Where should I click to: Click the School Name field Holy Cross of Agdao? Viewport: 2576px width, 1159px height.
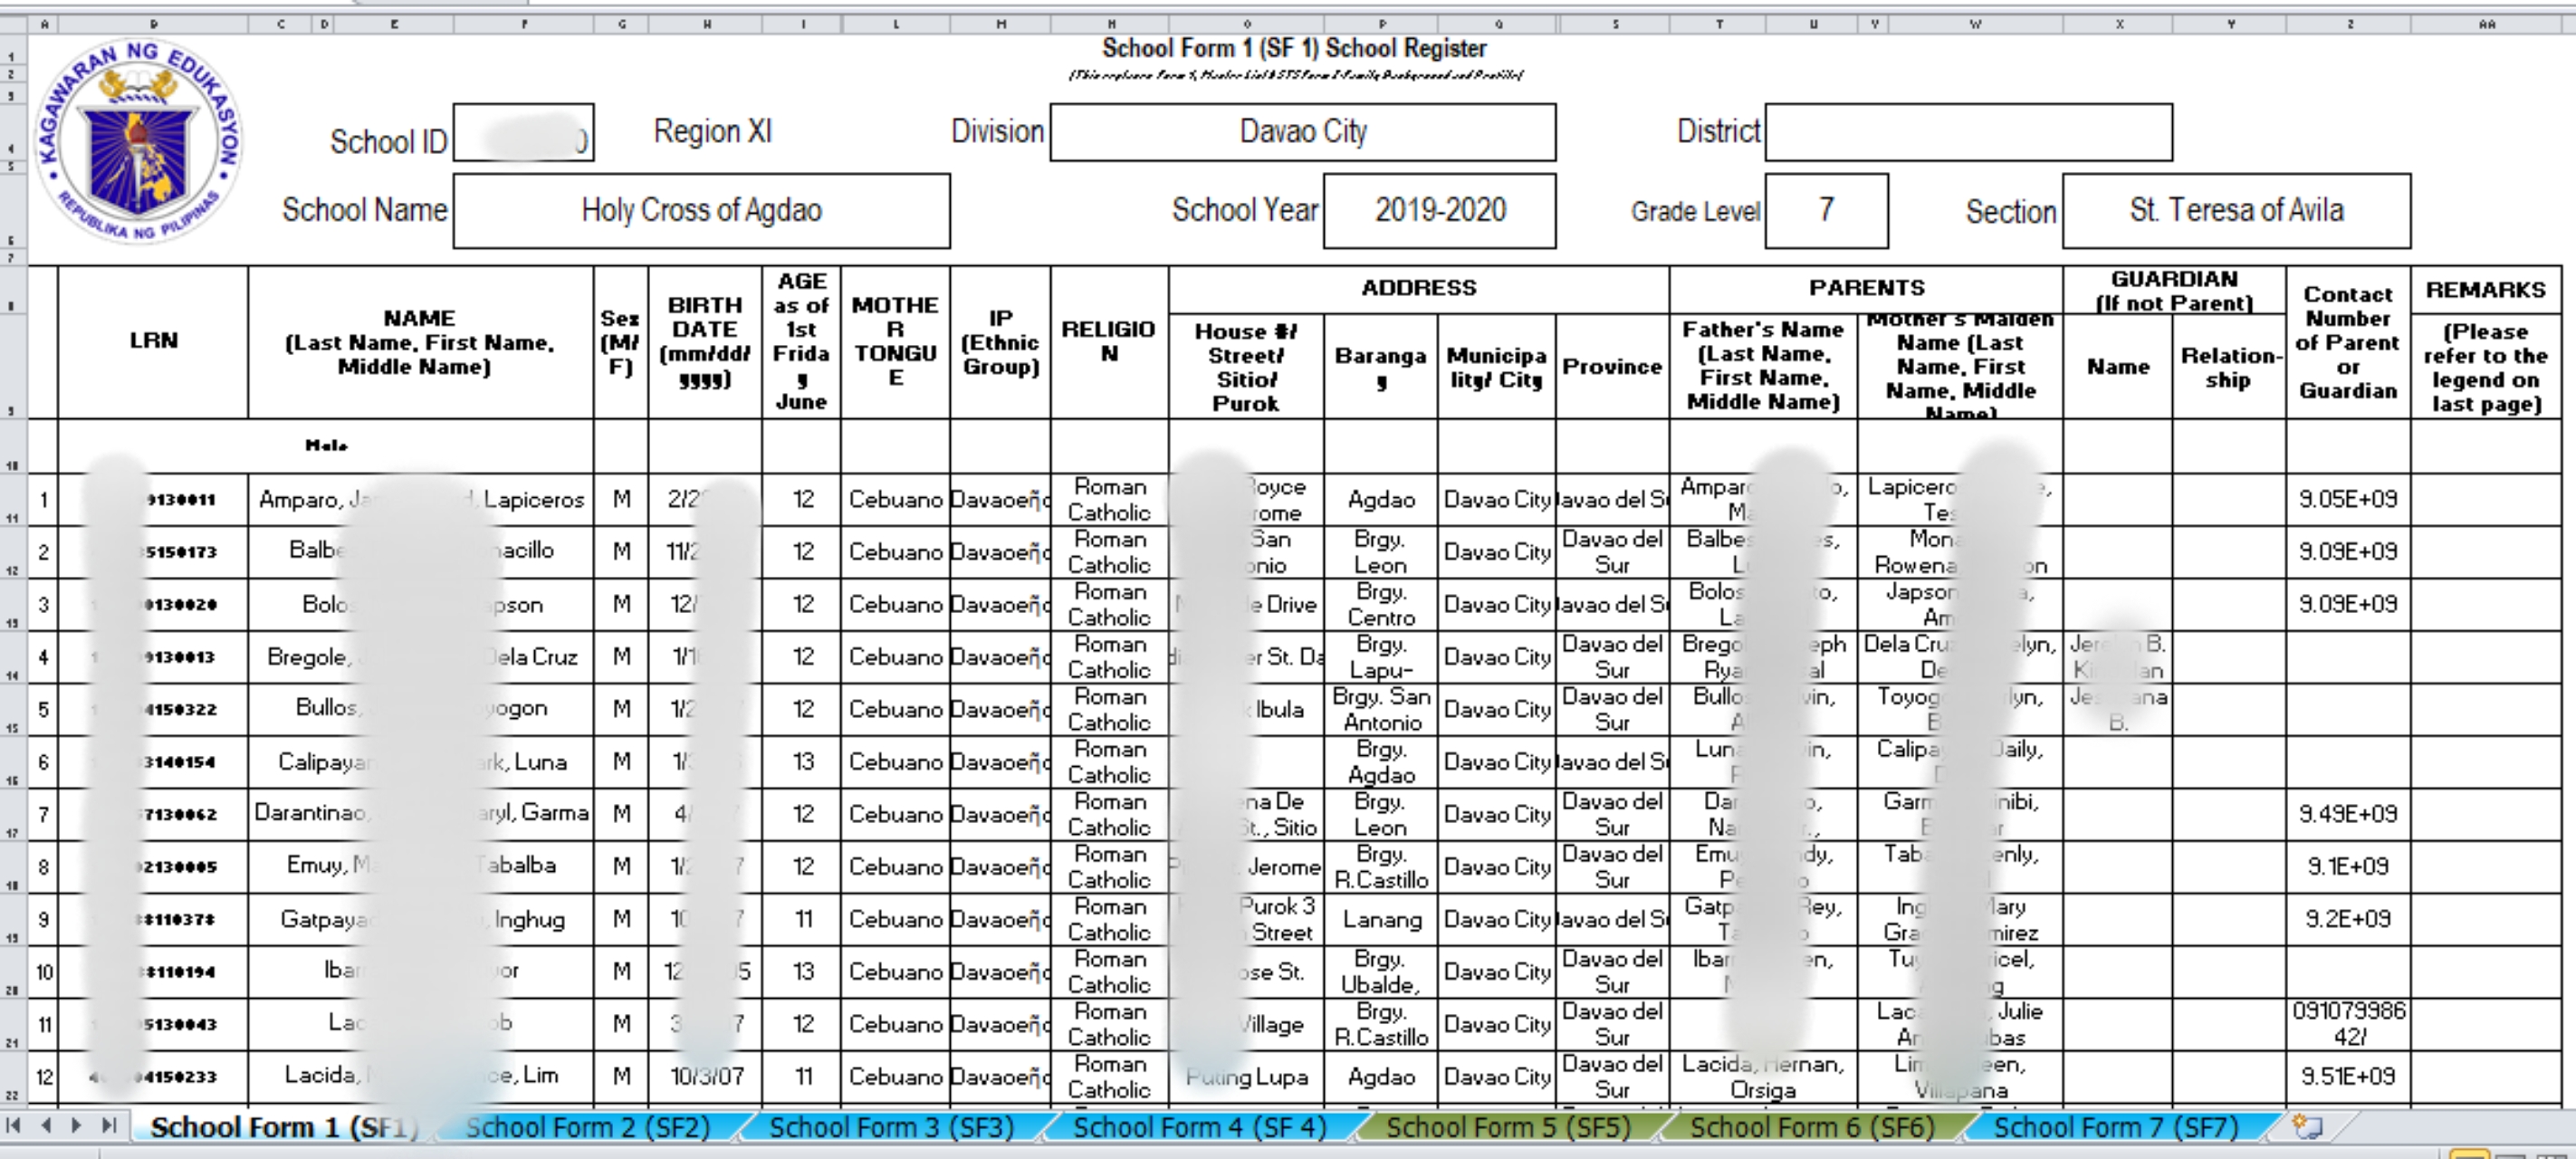(701, 211)
